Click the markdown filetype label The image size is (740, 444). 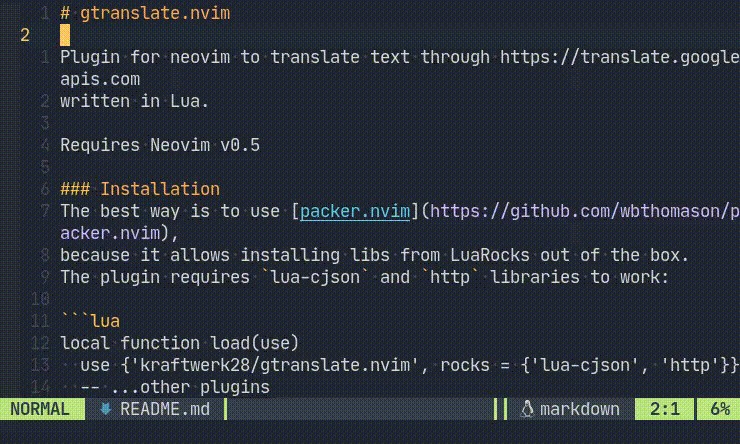point(580,409)
